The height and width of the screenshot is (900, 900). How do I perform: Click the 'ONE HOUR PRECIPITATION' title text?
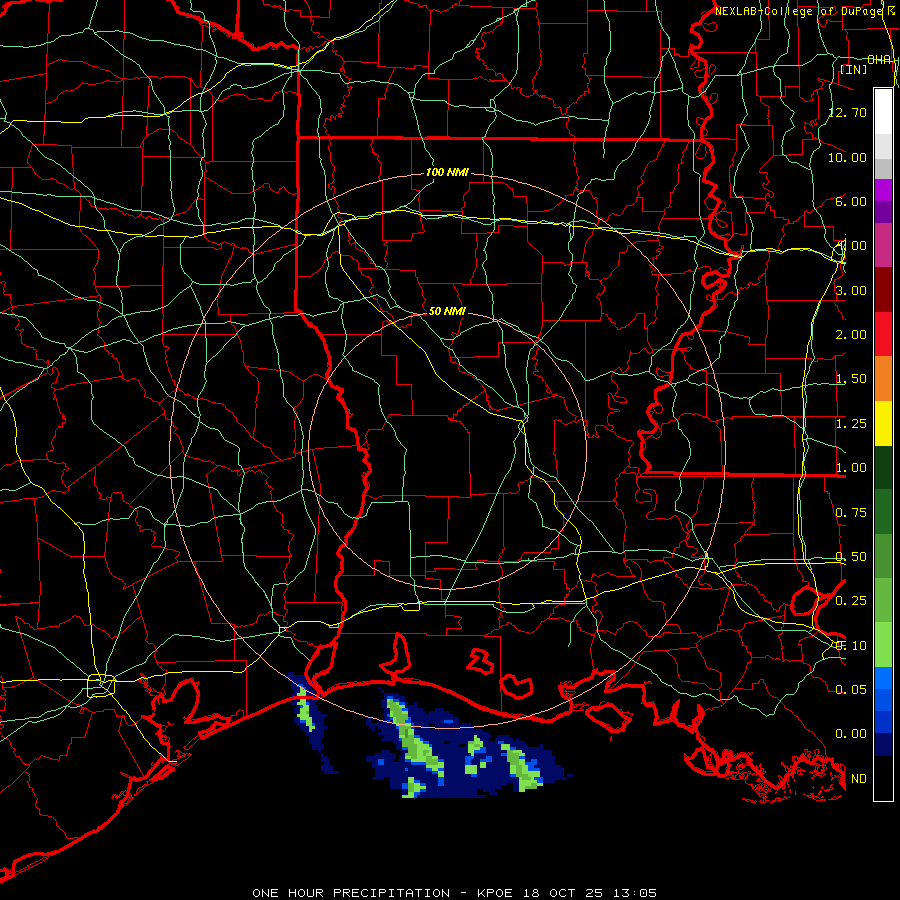[x=351, y=893]
